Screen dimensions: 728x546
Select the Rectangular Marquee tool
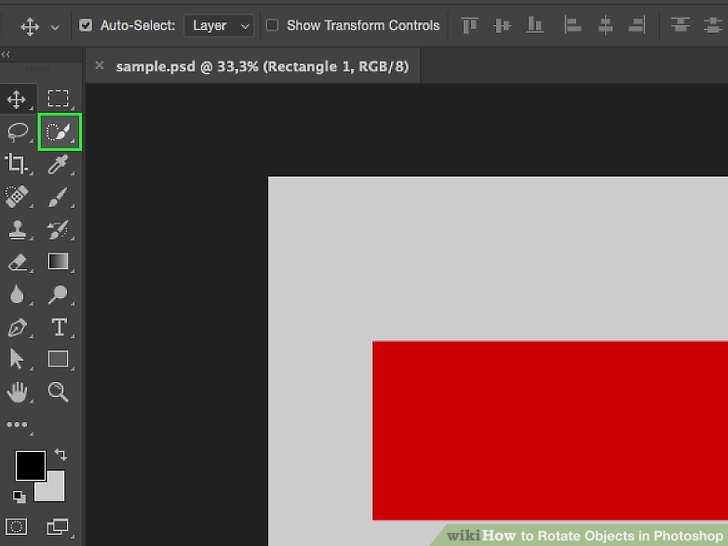(58, 99)
